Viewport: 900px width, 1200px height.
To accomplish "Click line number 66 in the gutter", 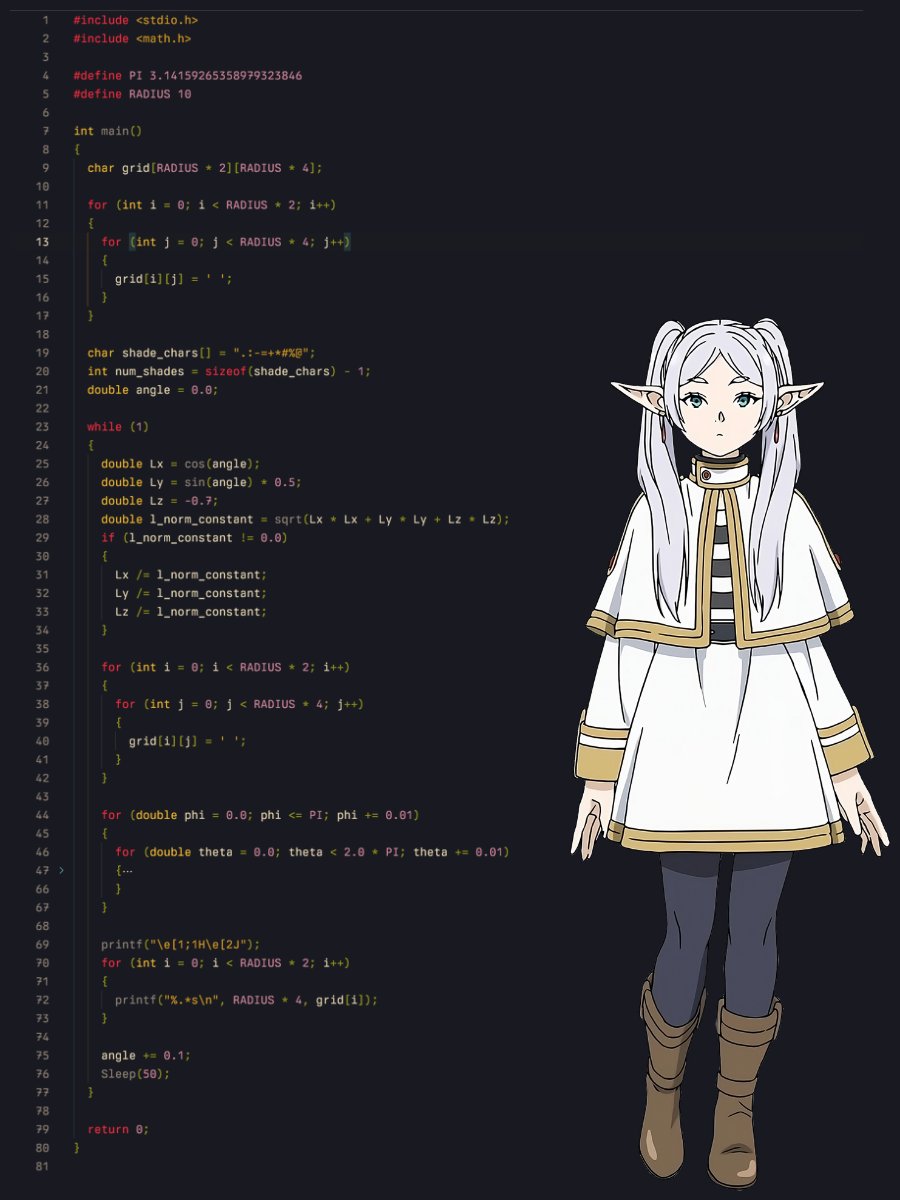I will pyautogui.click(x=42, y=889).
